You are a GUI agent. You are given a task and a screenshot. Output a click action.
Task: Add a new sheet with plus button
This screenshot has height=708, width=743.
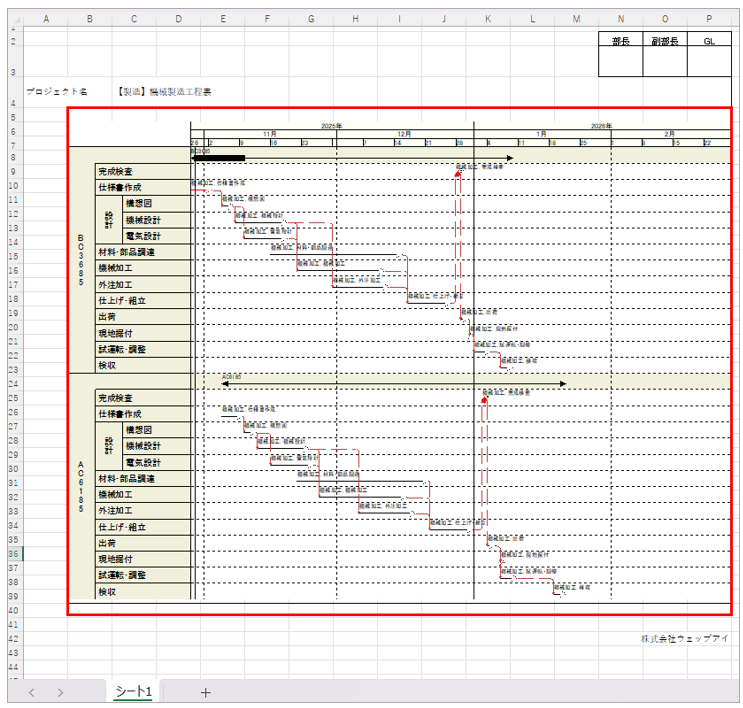click(206, 692)
